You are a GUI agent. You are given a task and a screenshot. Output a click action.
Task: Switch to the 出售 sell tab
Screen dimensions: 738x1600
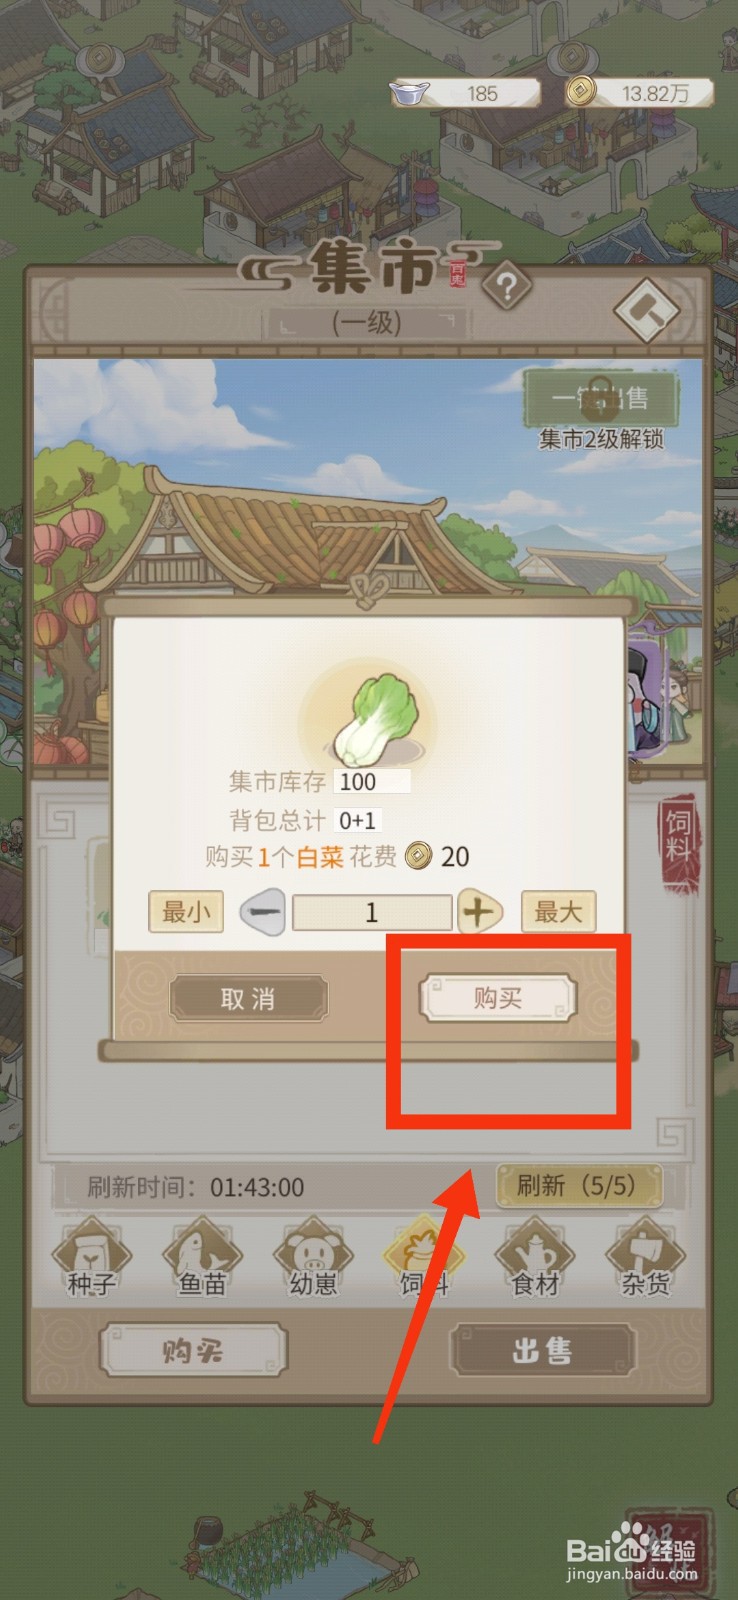543,1351
